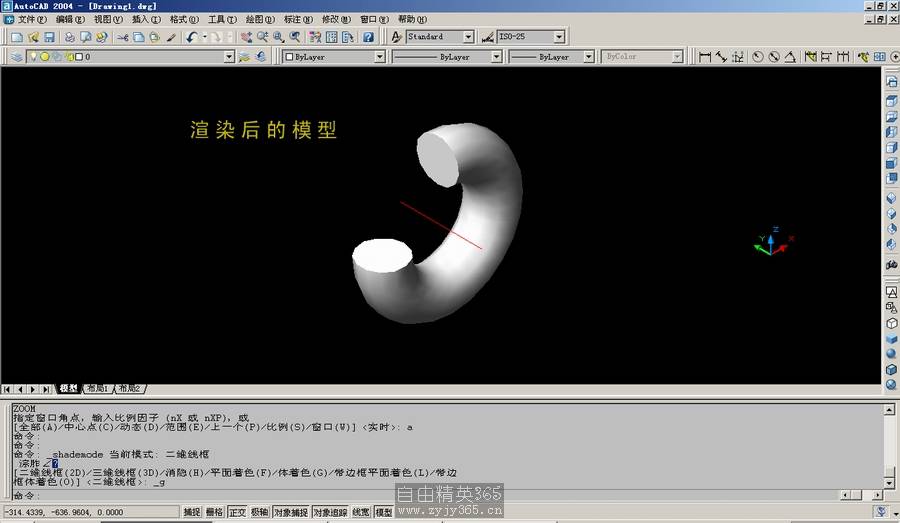Expand the ISO-25 dimension style dropdown
This screenshot has height=523, width=900.
(559, 37)
